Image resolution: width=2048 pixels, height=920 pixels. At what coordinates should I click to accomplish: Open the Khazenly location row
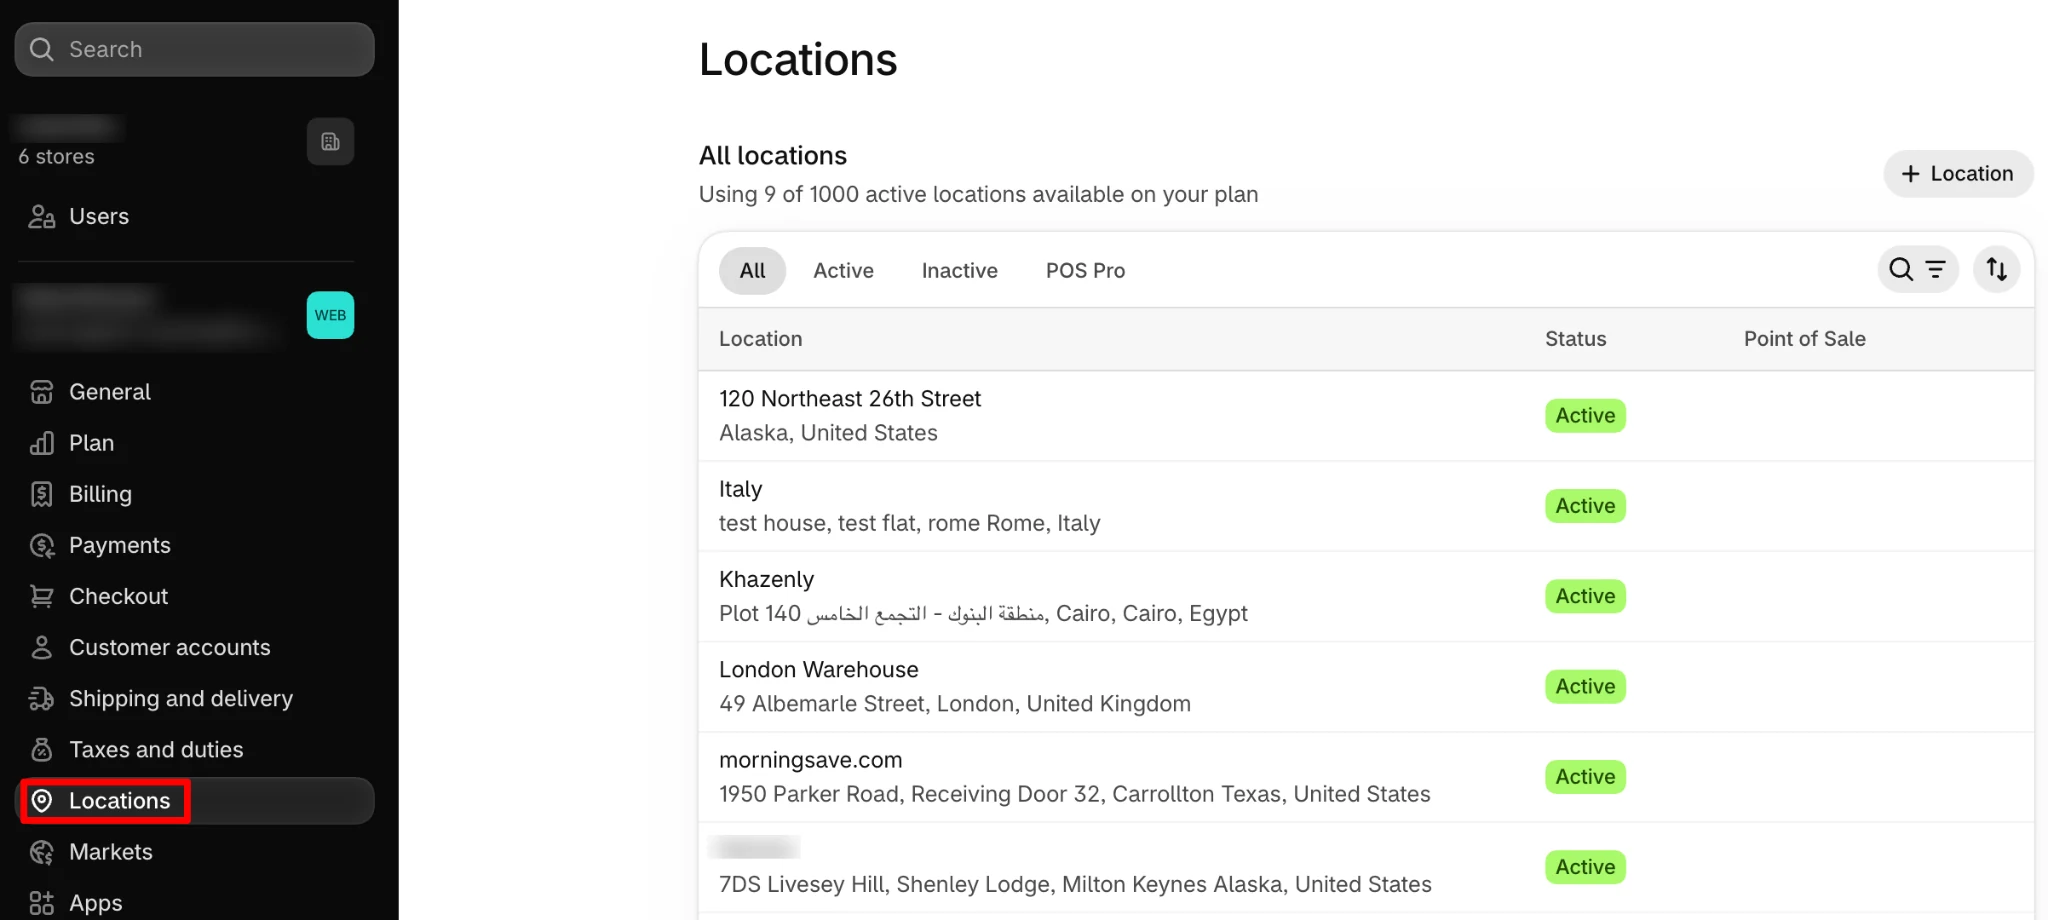[x=1366, y=596]
